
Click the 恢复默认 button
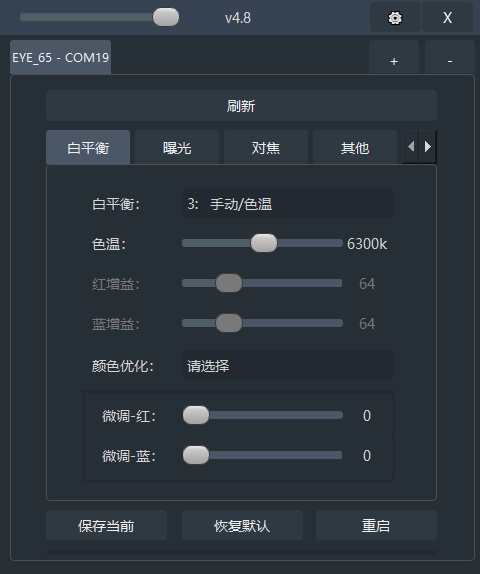pyautogui.click(x=242, y=525)
